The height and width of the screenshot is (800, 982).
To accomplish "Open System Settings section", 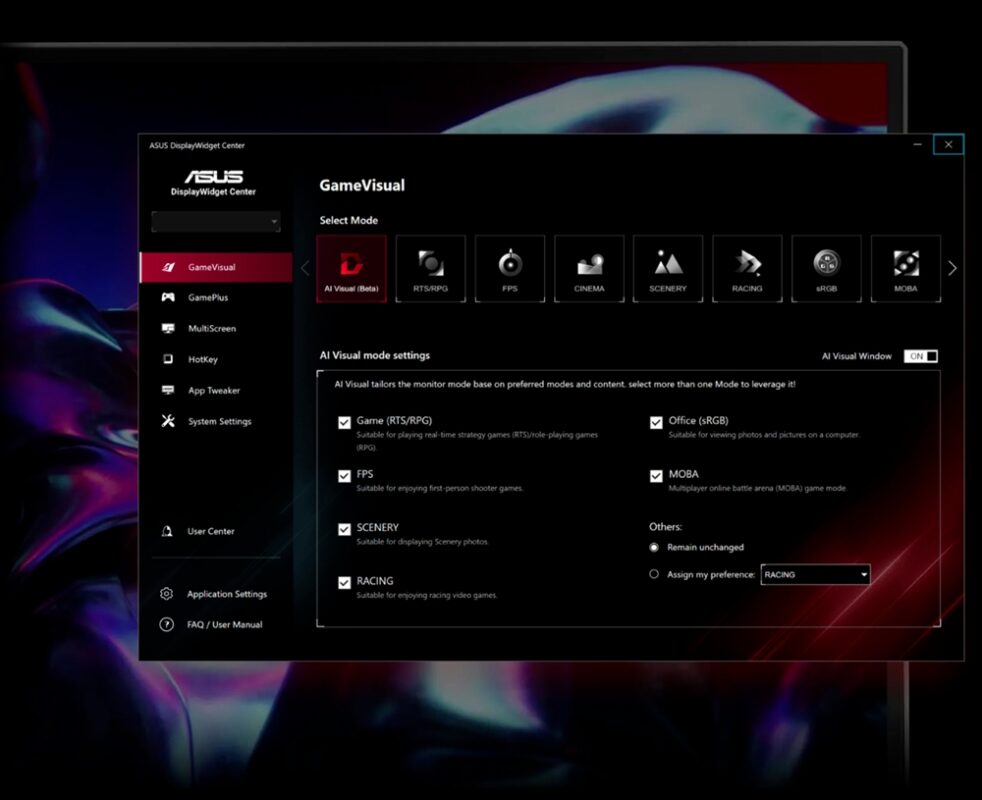I will click(216, 421).
